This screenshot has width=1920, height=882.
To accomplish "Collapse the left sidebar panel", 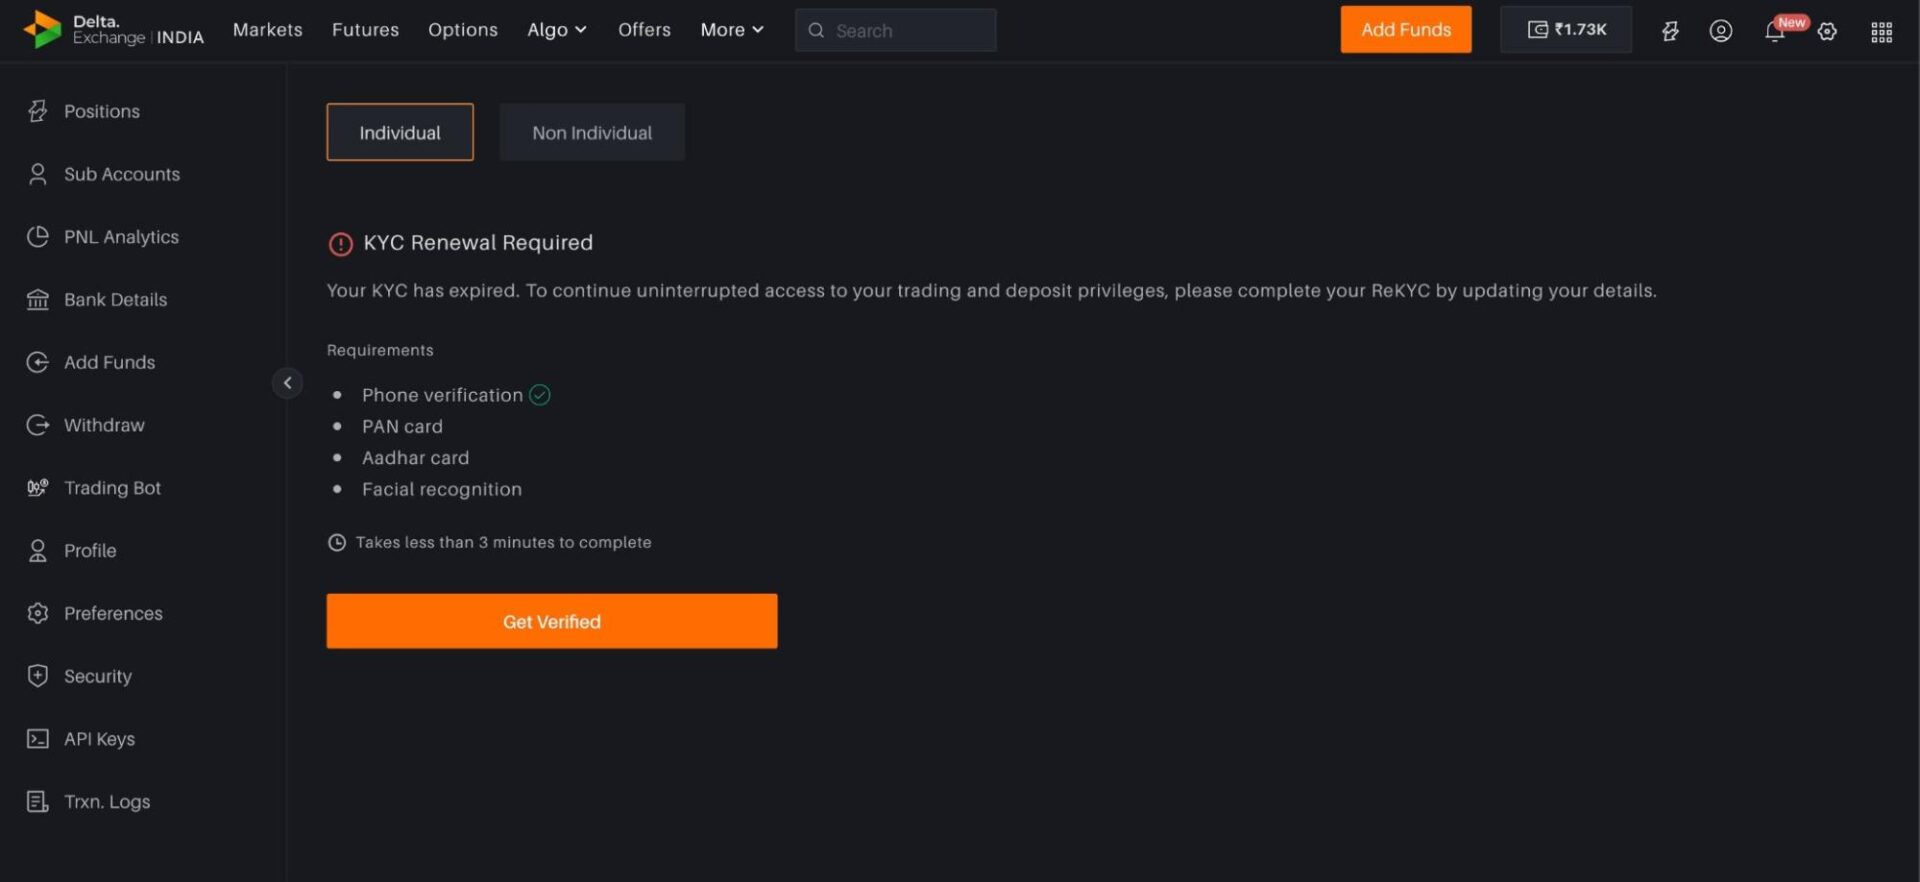I will (287, 383).
